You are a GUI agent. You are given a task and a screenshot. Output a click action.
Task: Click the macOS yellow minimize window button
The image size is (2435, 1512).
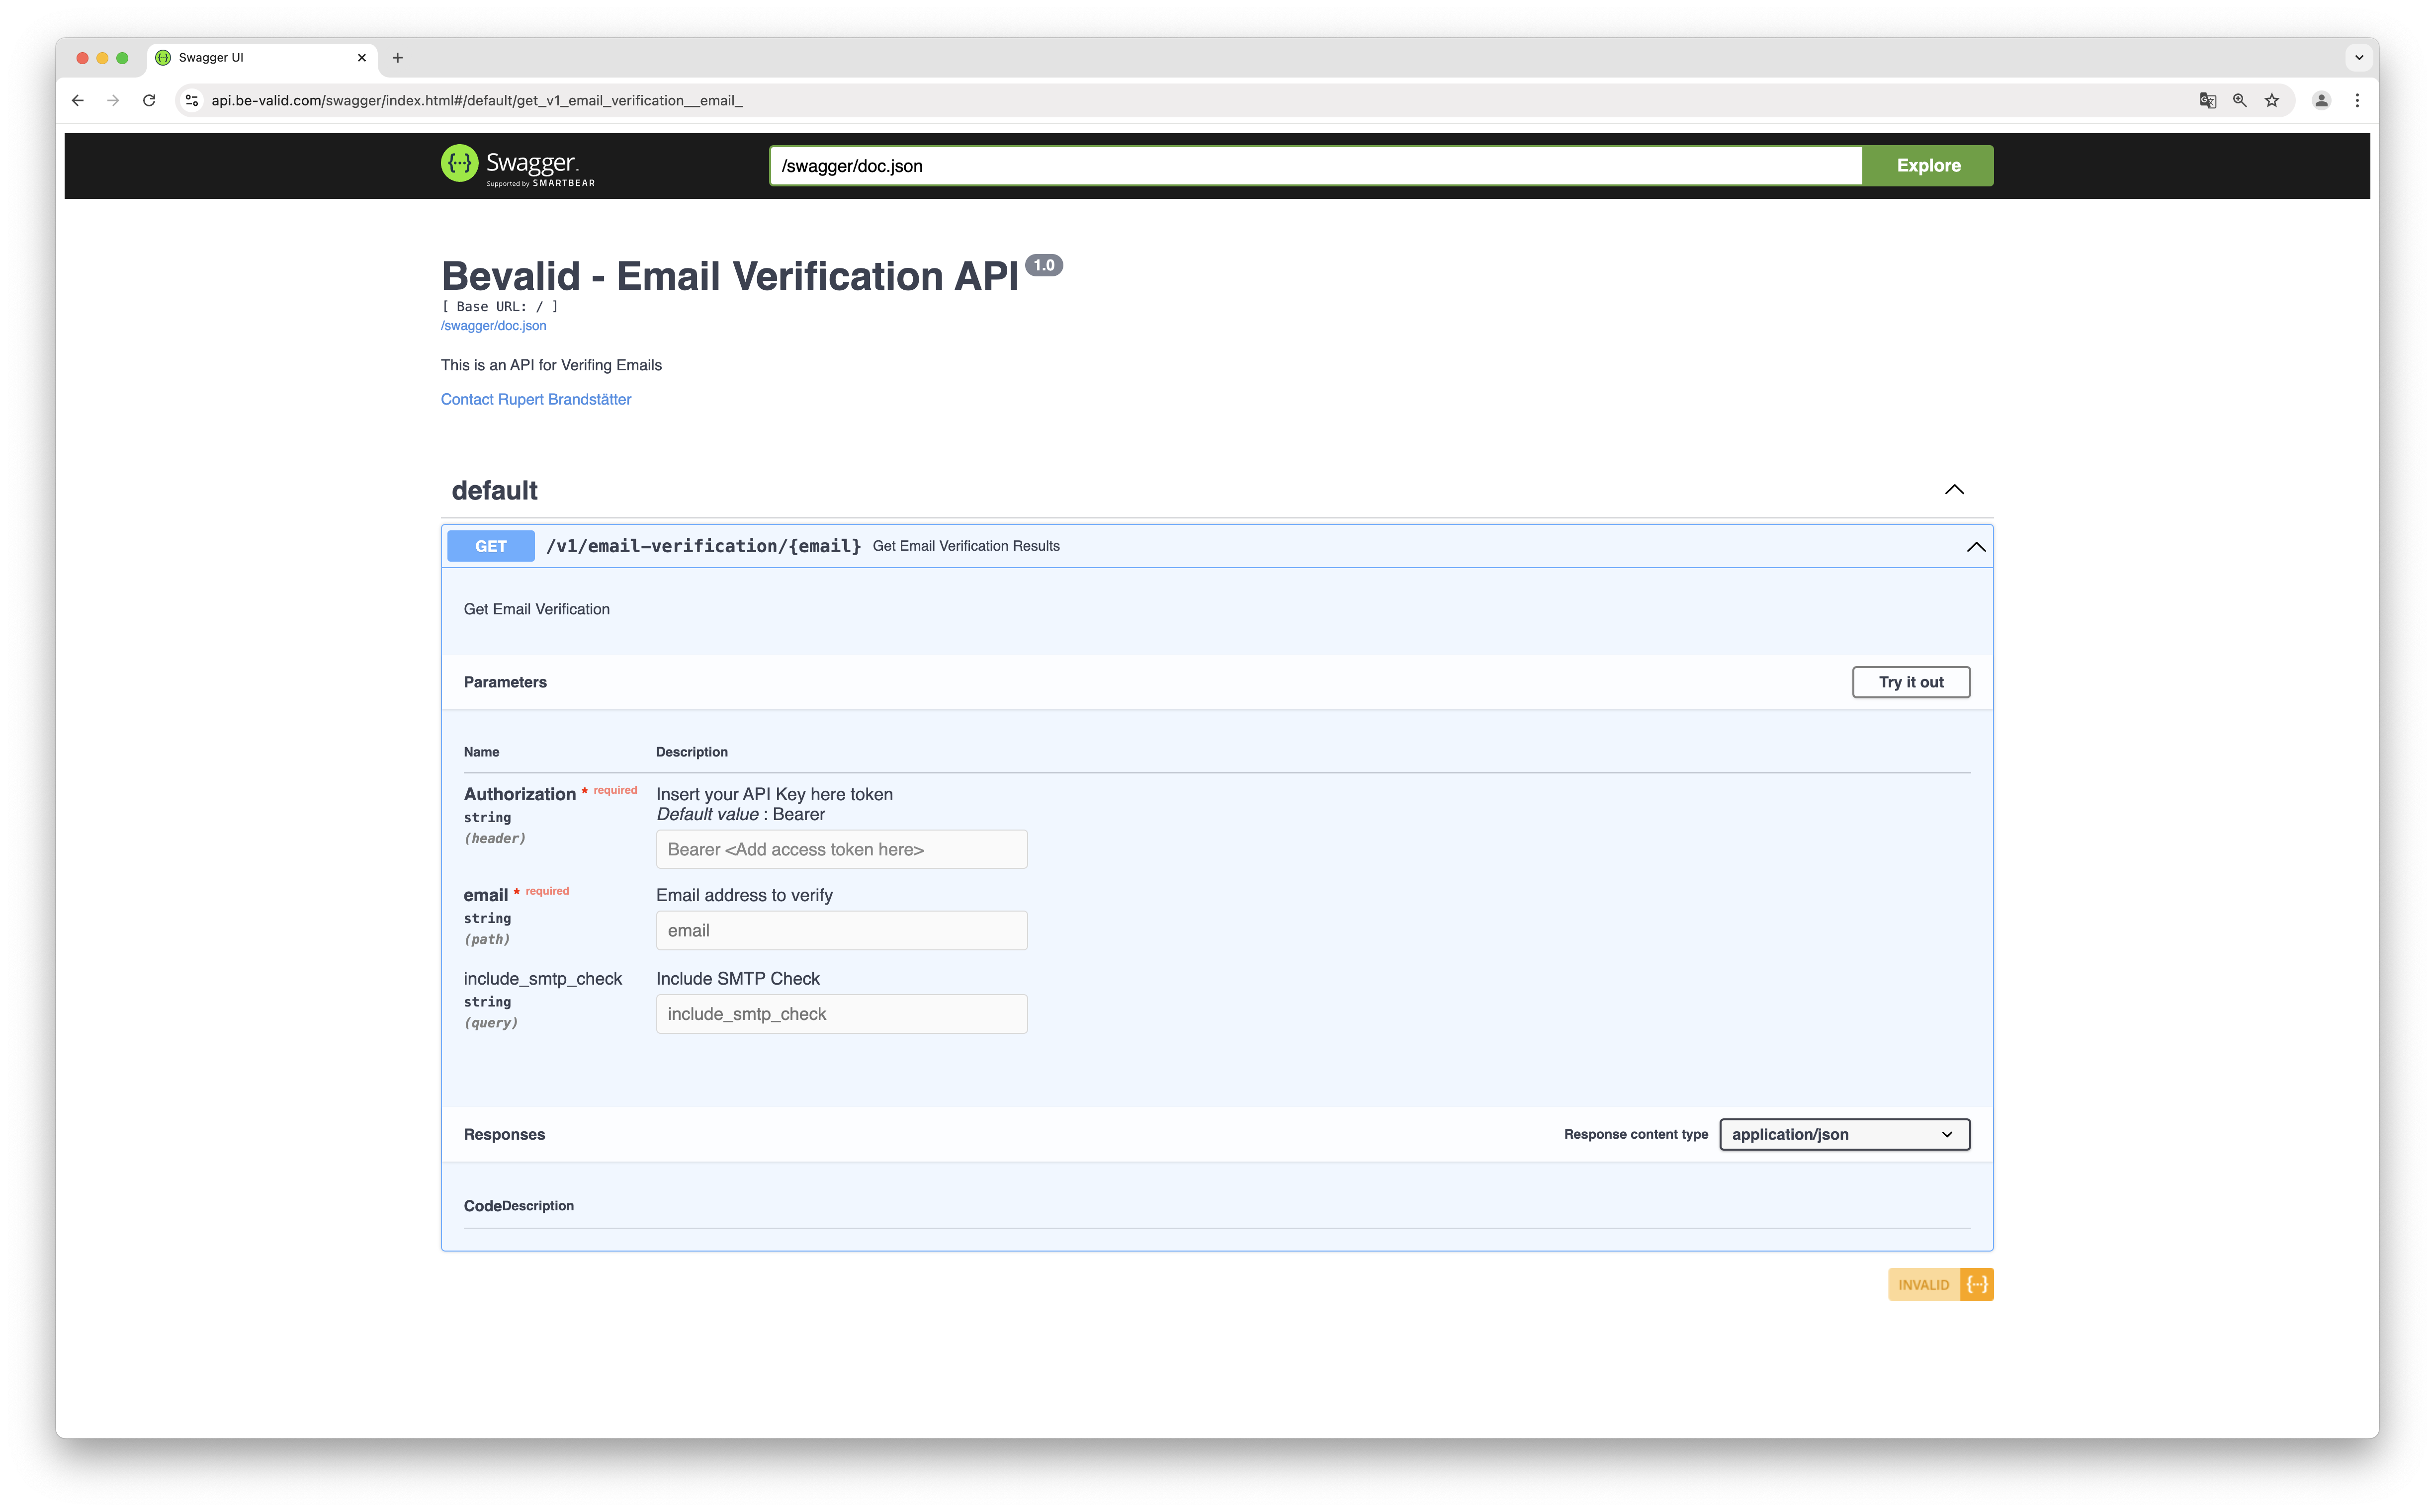pyautogui.click(x=102, y=58)
